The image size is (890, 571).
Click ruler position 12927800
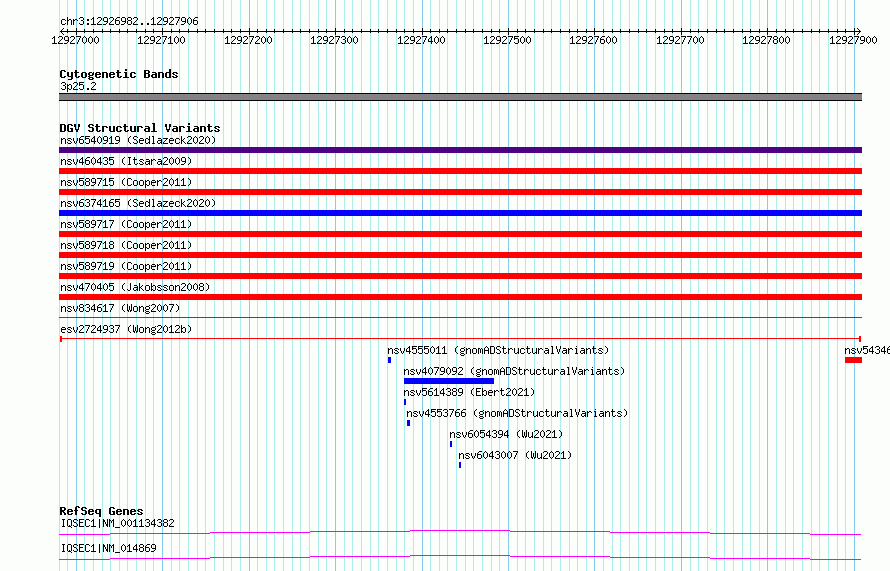pos(767,40)
